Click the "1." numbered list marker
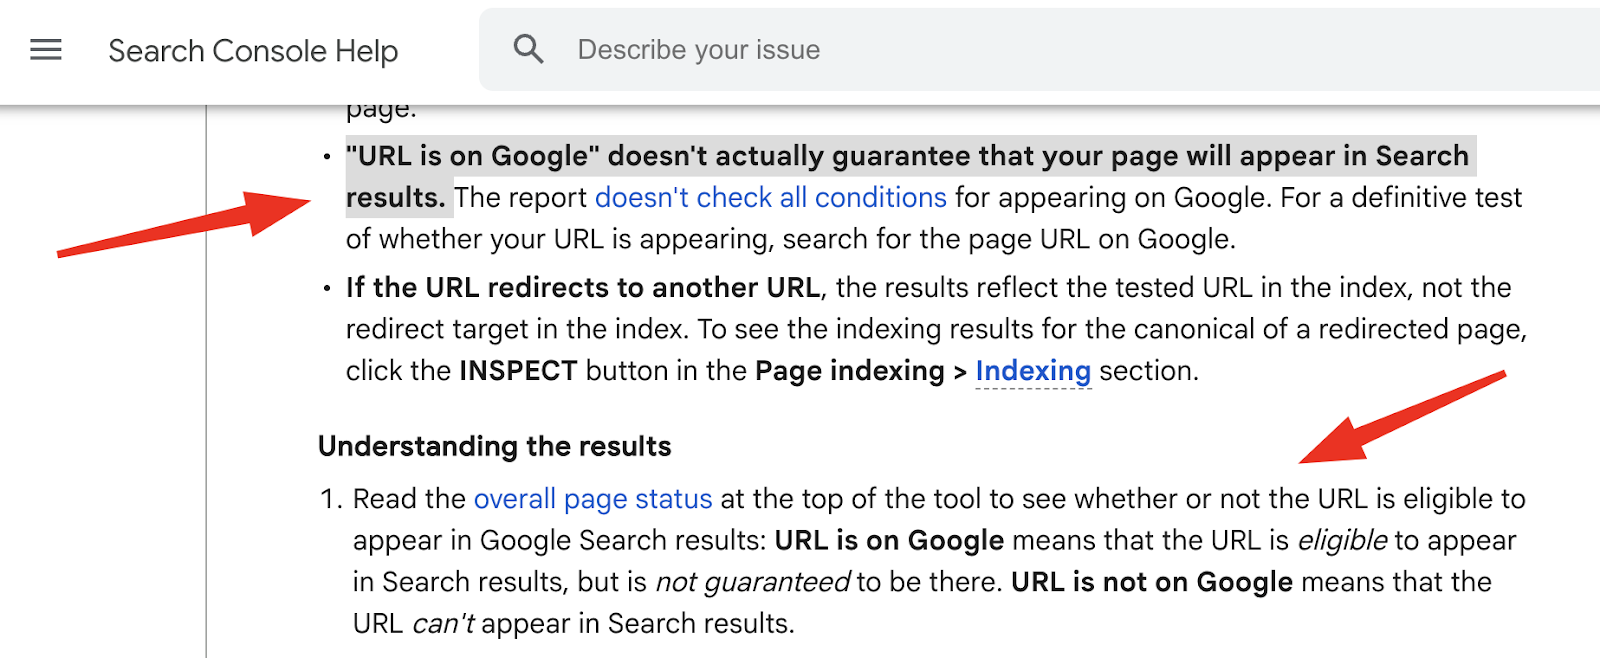This screenshot has height=658, width=1600. (x=331, y=499)
